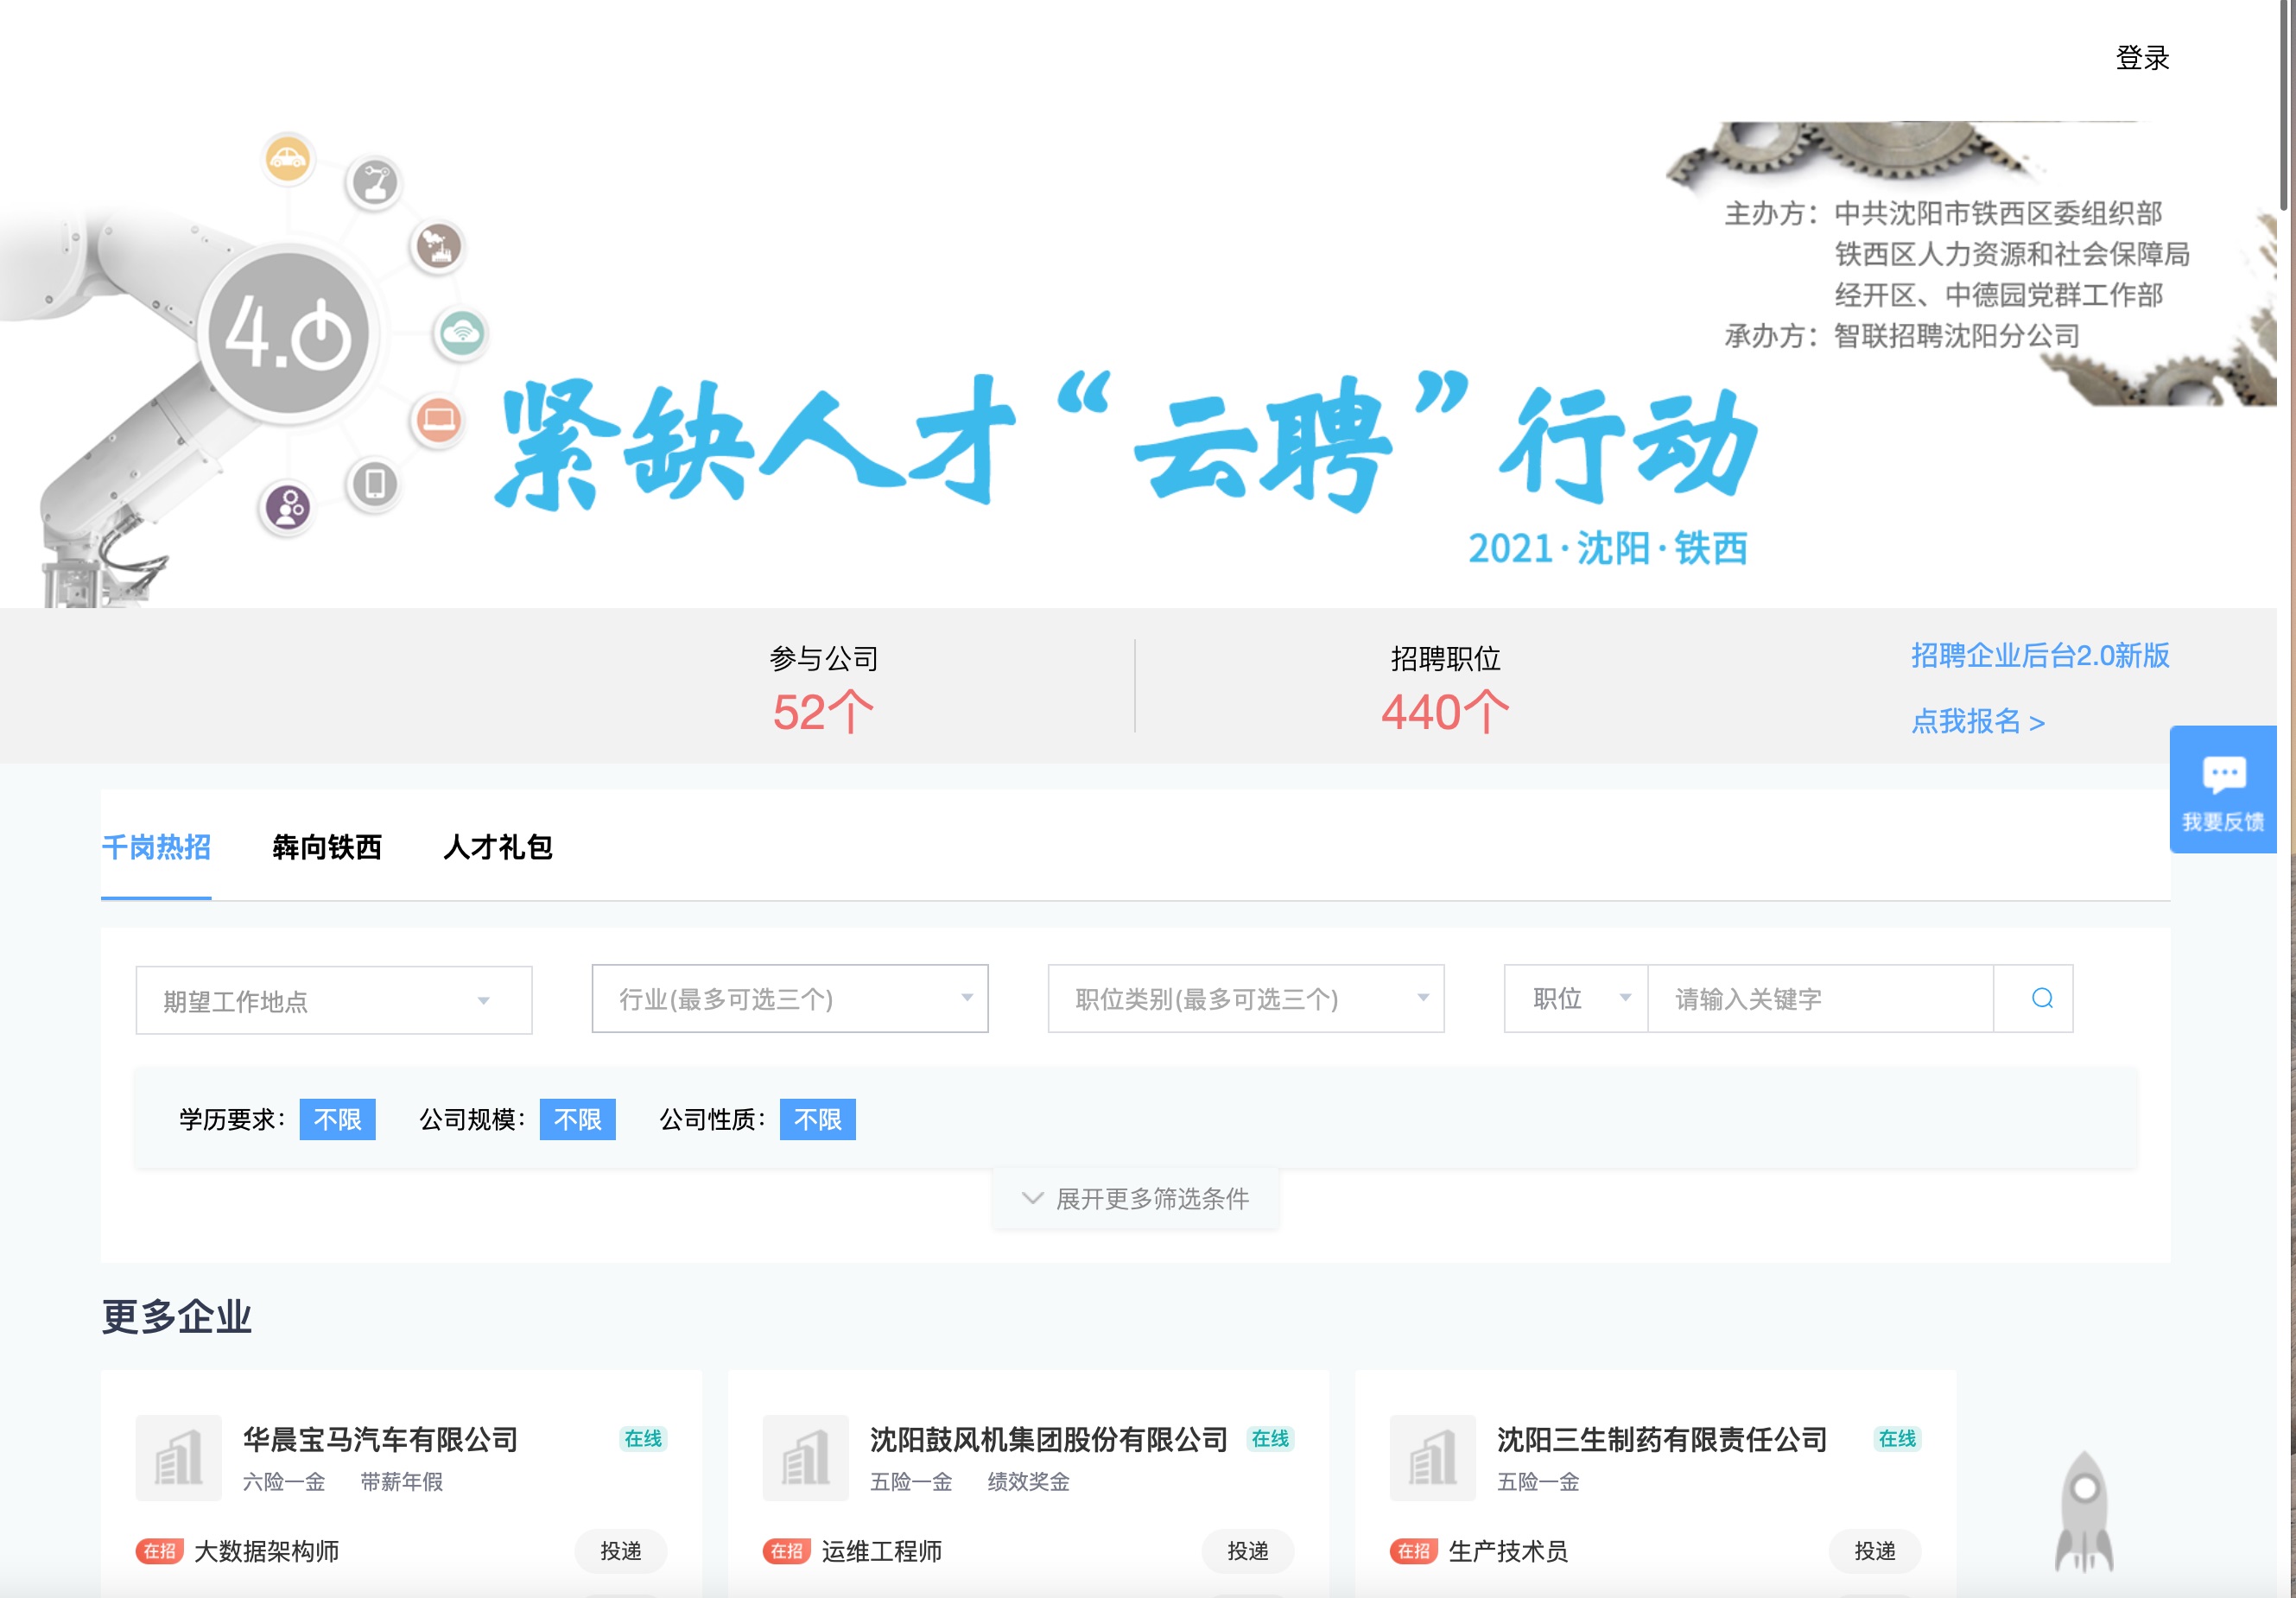Click 华晨宝马汽车 company building logo
The width and height of the screenshot is (2296, 1598).
[x=178, y=1457]
